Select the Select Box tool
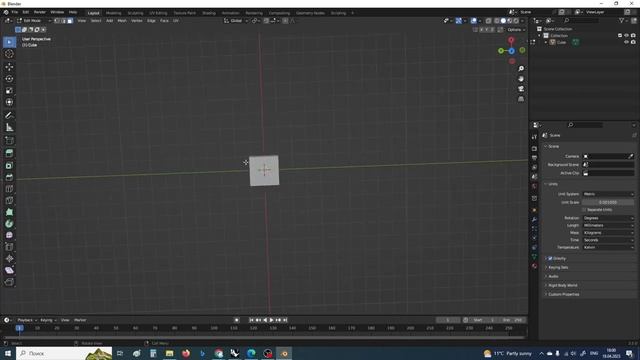Screen dimensions: 640x360 pos(9,42)
